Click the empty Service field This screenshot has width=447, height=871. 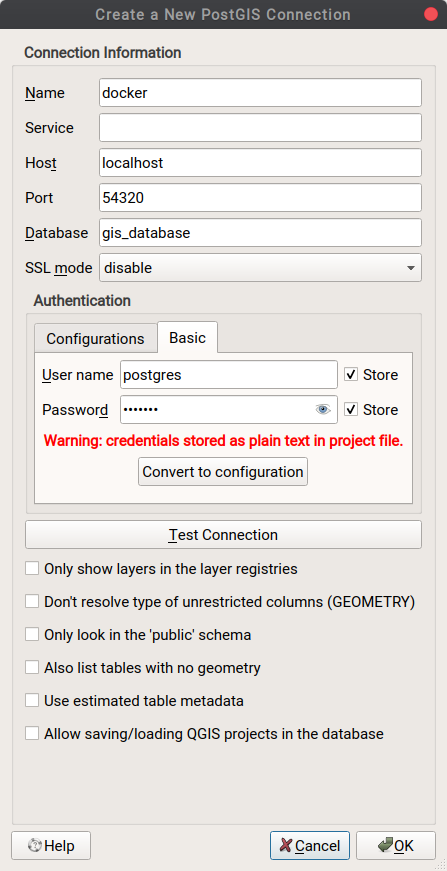[x=260, y=127]
